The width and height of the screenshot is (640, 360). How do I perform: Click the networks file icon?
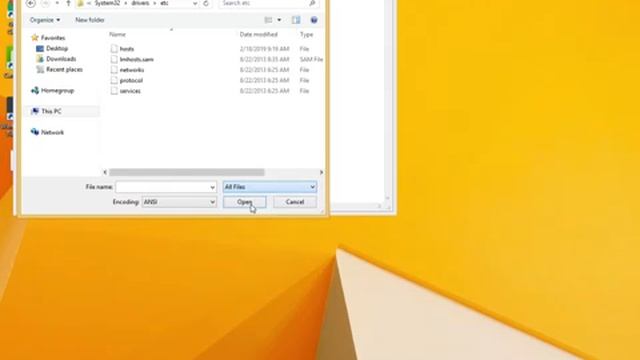[114, 70]
